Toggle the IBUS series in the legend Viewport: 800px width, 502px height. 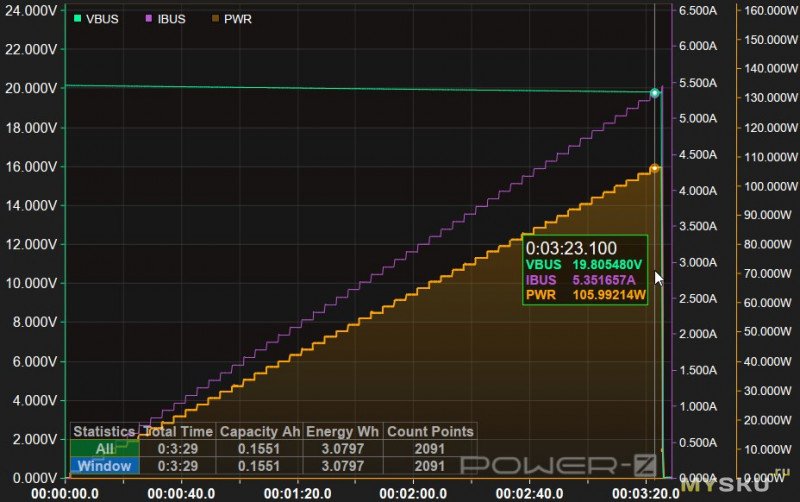pos(166,19)
